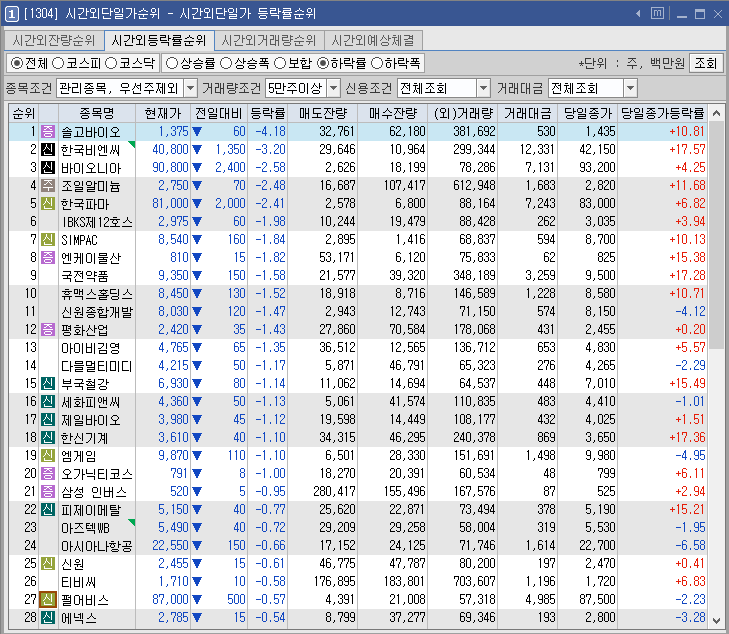Click the down arrow icon in 솔고바이오 row
Image resolution: width=729 pixels, height=634 pixels.
click(x=197, y=132)
